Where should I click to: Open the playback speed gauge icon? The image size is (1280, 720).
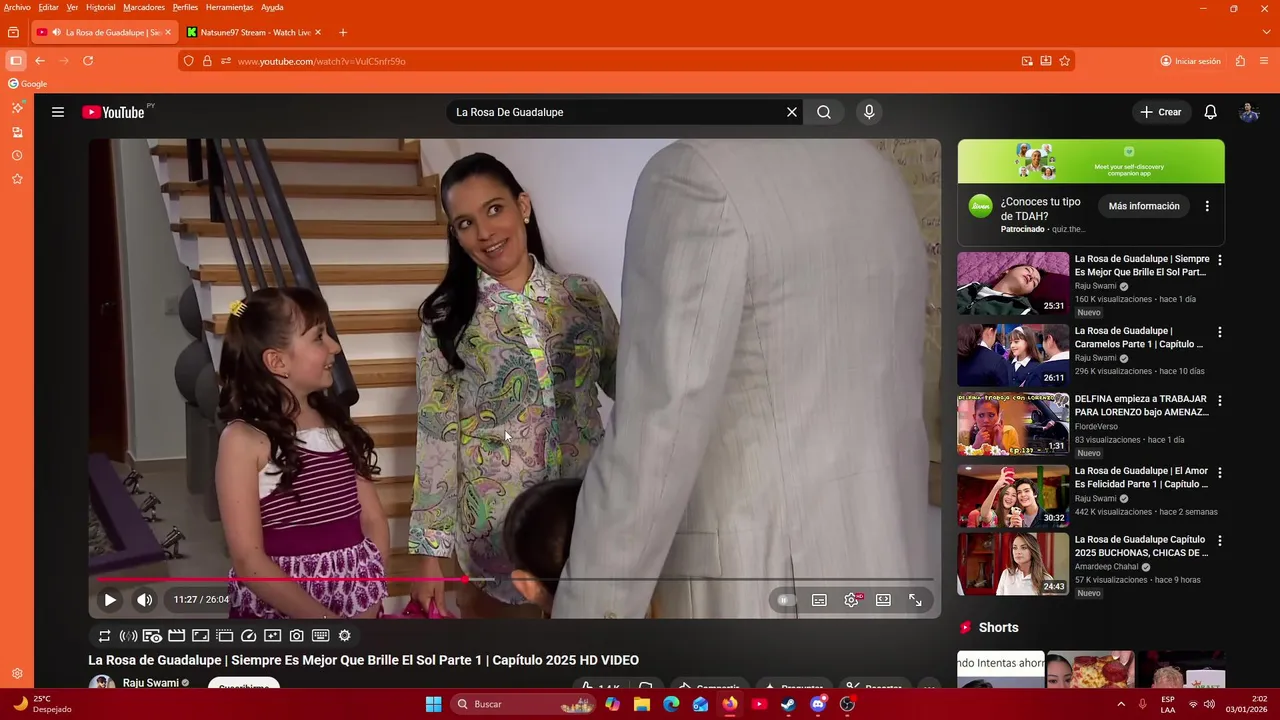[248, 636]
